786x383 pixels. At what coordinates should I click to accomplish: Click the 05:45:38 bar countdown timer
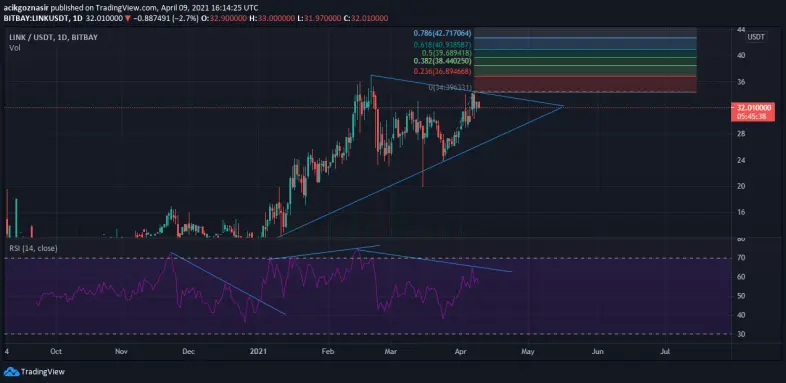(x=750, y=116)
